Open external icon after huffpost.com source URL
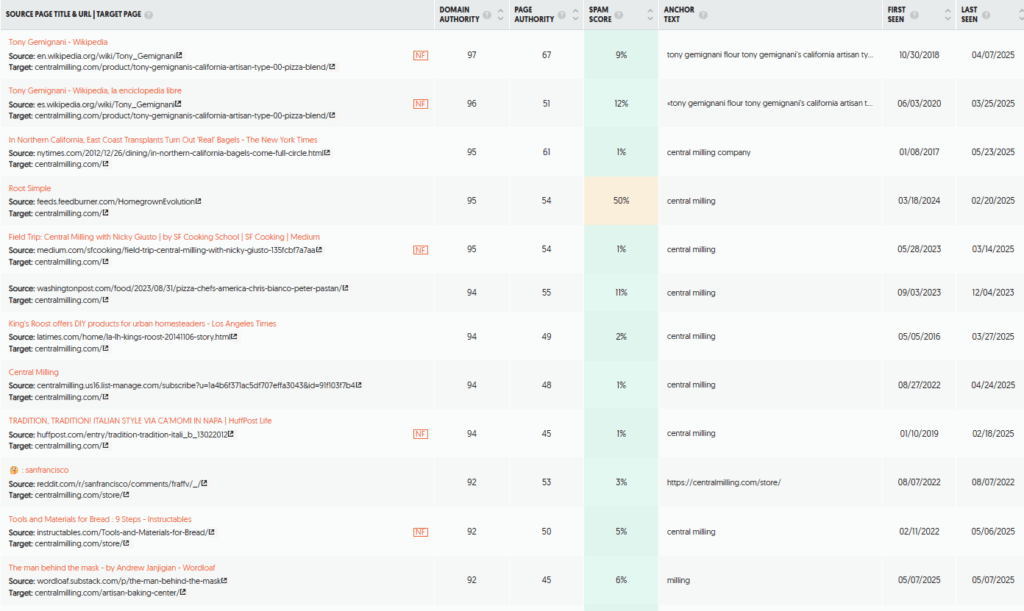The width and height of the screenshot is (1024, 611). pyautogui.click(x=231, y=434)
